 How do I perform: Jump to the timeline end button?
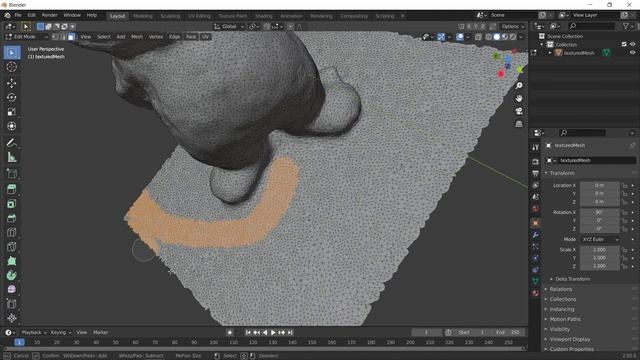(x=290, y=333)
